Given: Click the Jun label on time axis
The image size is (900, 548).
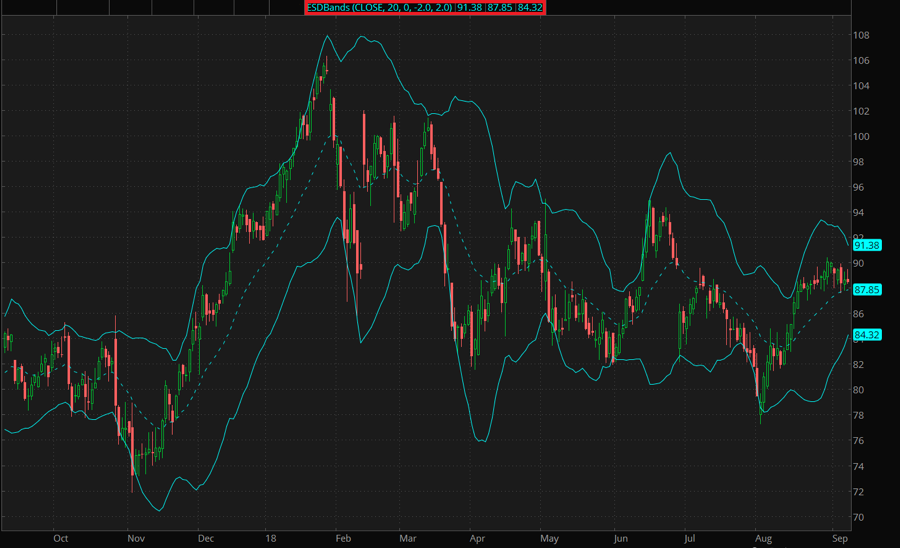Looking at the screenshot, I should [621, 538].
